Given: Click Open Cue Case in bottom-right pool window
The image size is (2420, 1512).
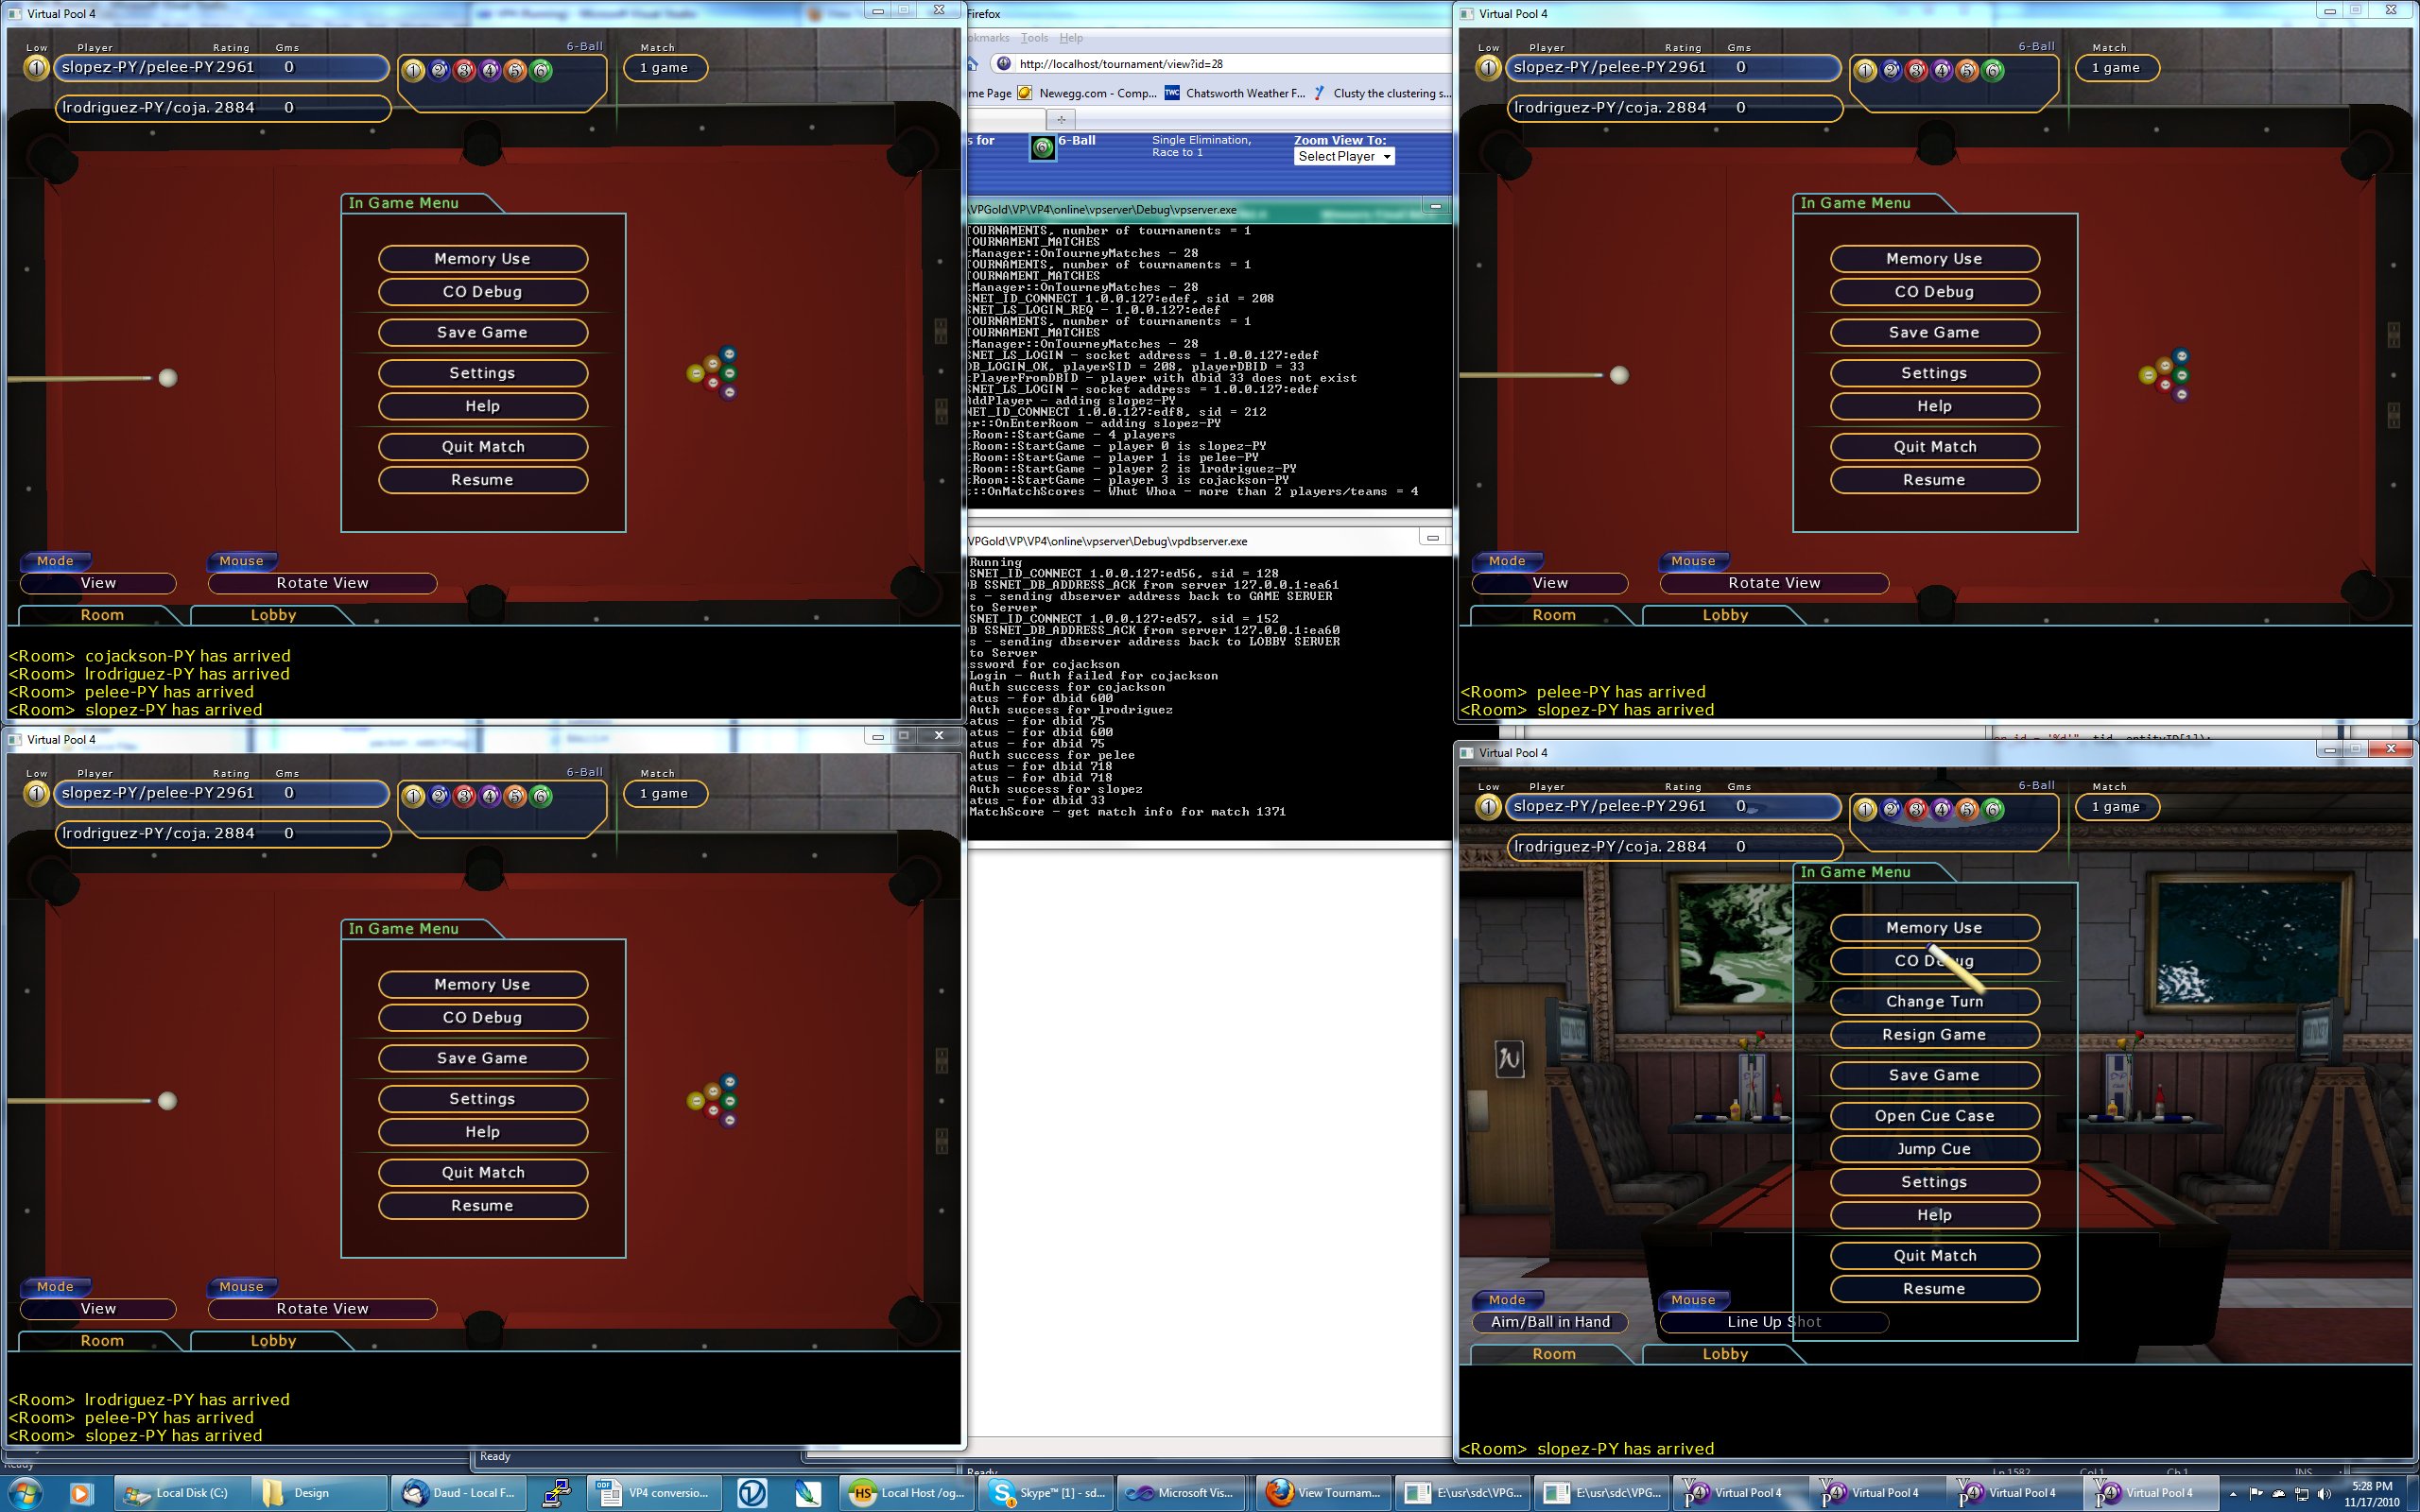Looking at the screenshot, I should [x=1935, y=1116].
